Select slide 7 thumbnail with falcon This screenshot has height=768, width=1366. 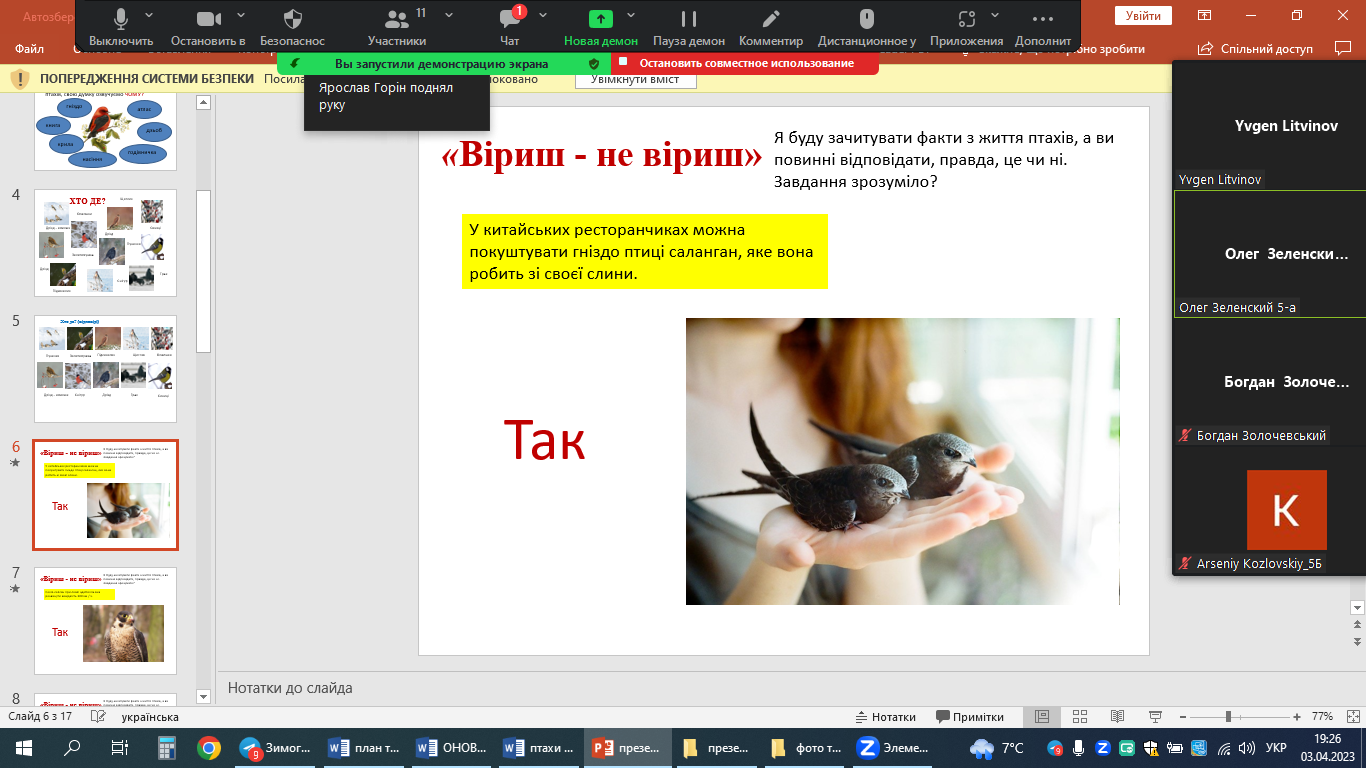(x=105, y=621)
